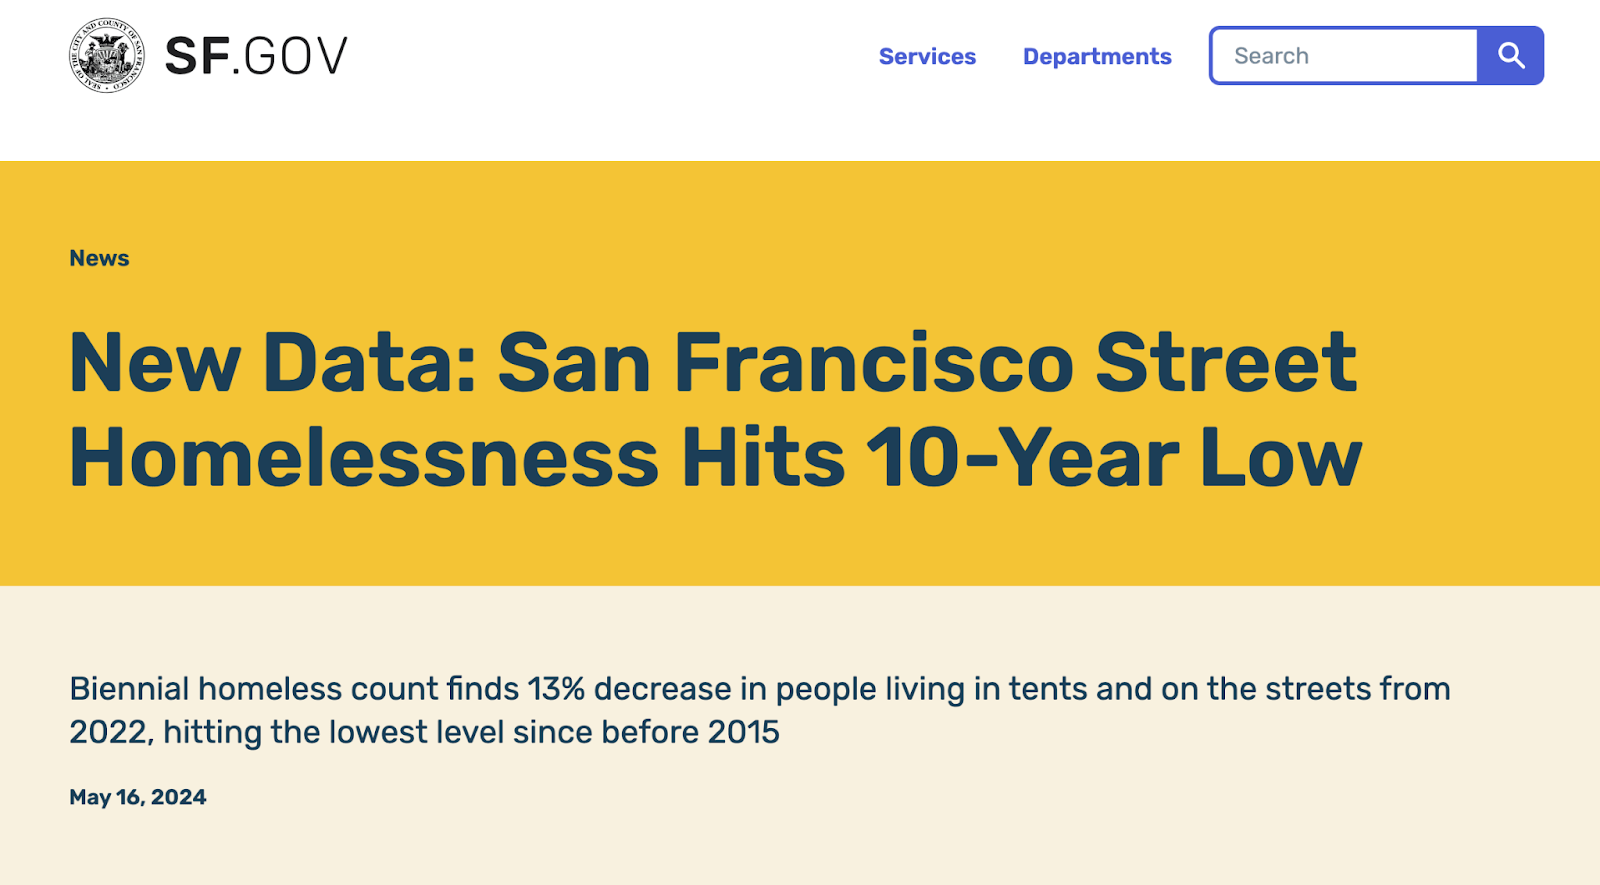1600x885 pixels.
Task: Select the May 16, 2024 publication date
Action: pos(138,797)
